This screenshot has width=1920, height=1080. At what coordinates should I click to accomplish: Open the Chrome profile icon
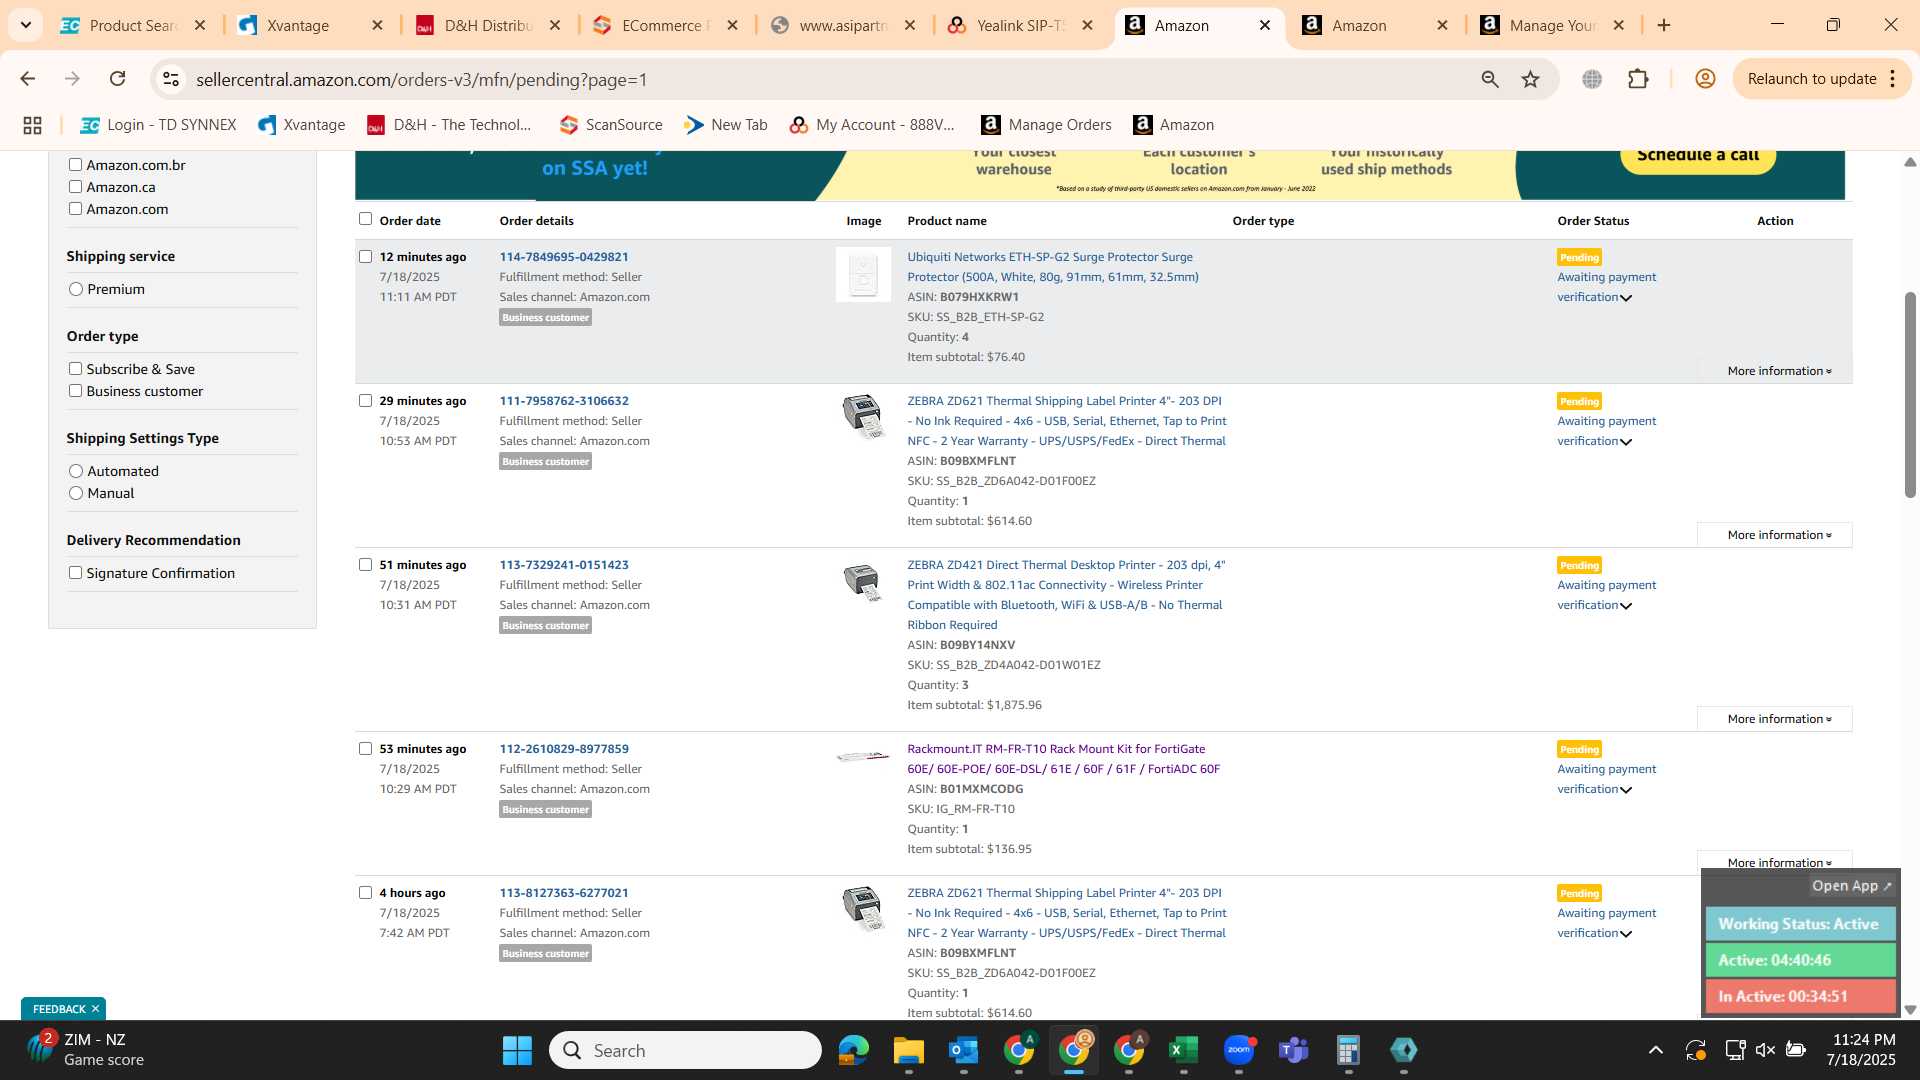[x=1705, y=79]
